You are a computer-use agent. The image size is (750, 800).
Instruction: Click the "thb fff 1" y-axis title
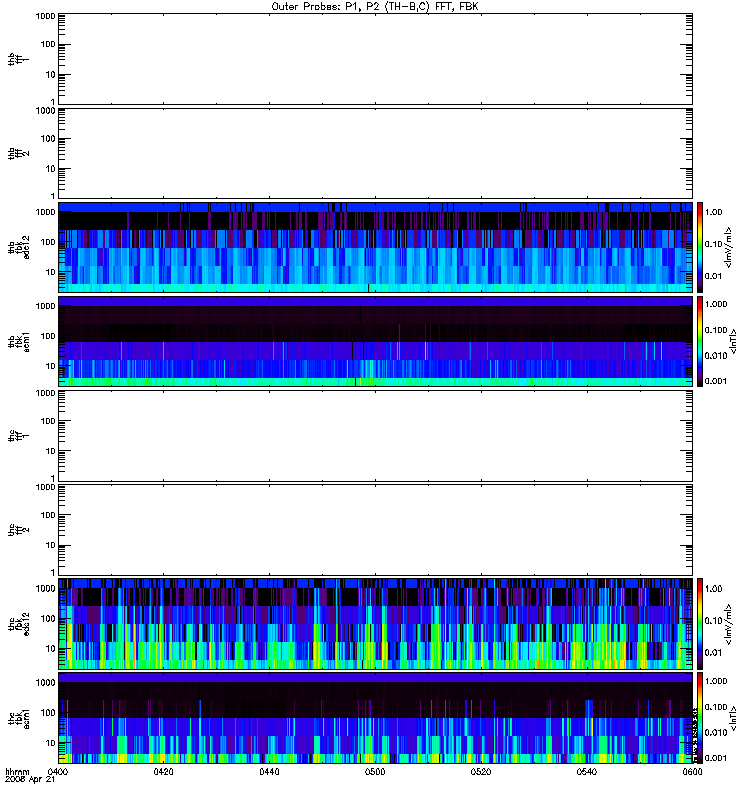18,59
